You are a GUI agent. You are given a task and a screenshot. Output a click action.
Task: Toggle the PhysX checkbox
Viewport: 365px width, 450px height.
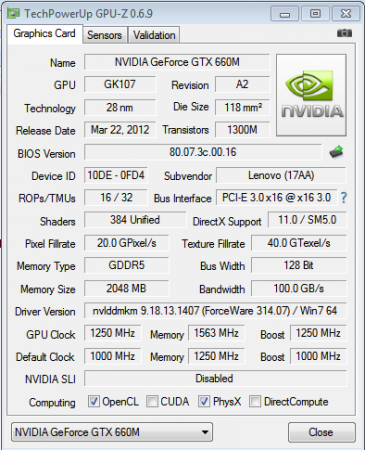pyautogui.click(x=204, y=401)
